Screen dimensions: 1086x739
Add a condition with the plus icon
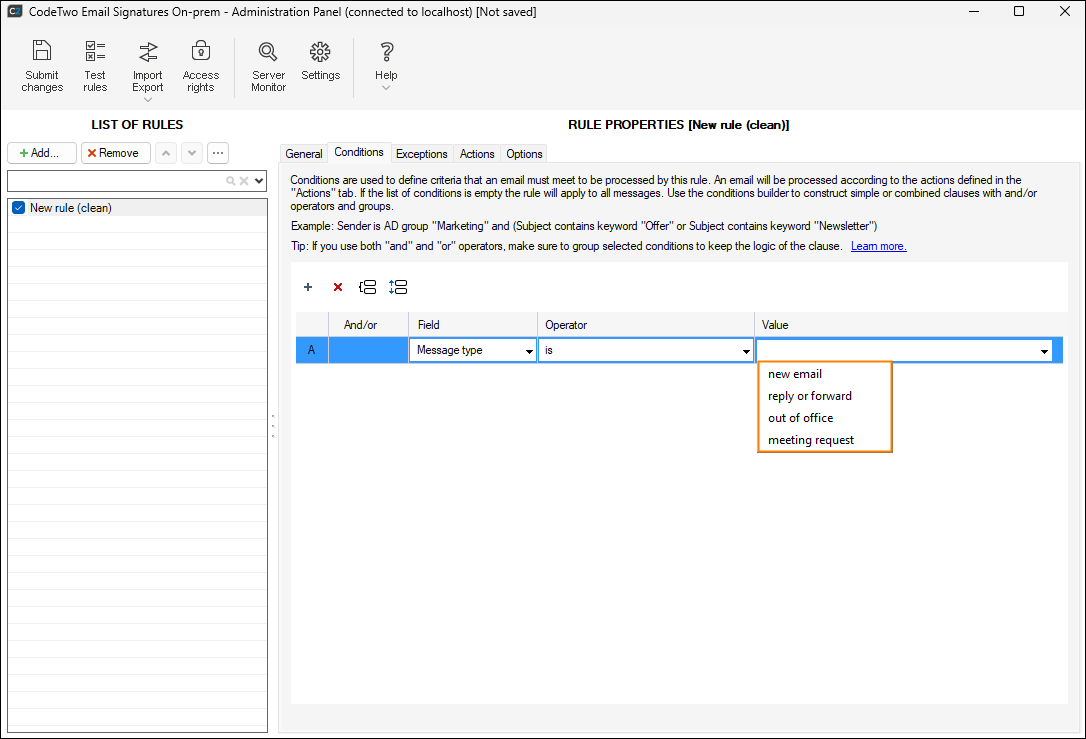tap(308, 287)
